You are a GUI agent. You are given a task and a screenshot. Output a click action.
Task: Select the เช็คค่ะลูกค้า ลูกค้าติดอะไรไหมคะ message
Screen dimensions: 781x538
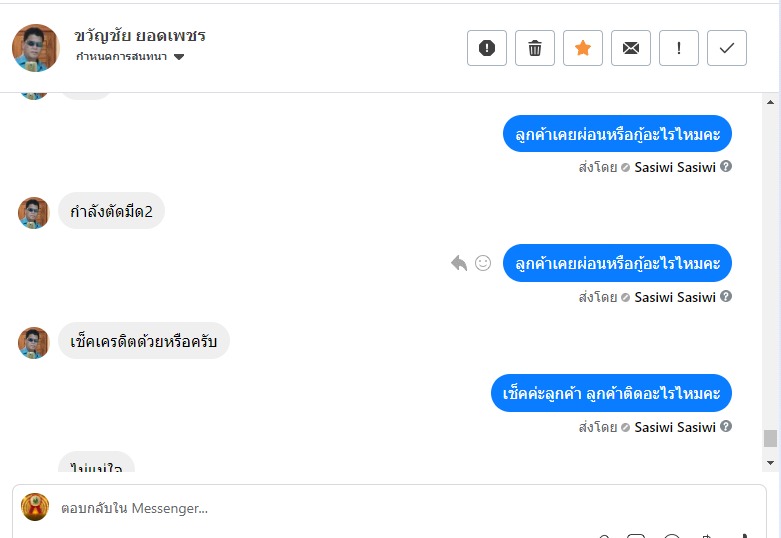[x=612, y=394]
